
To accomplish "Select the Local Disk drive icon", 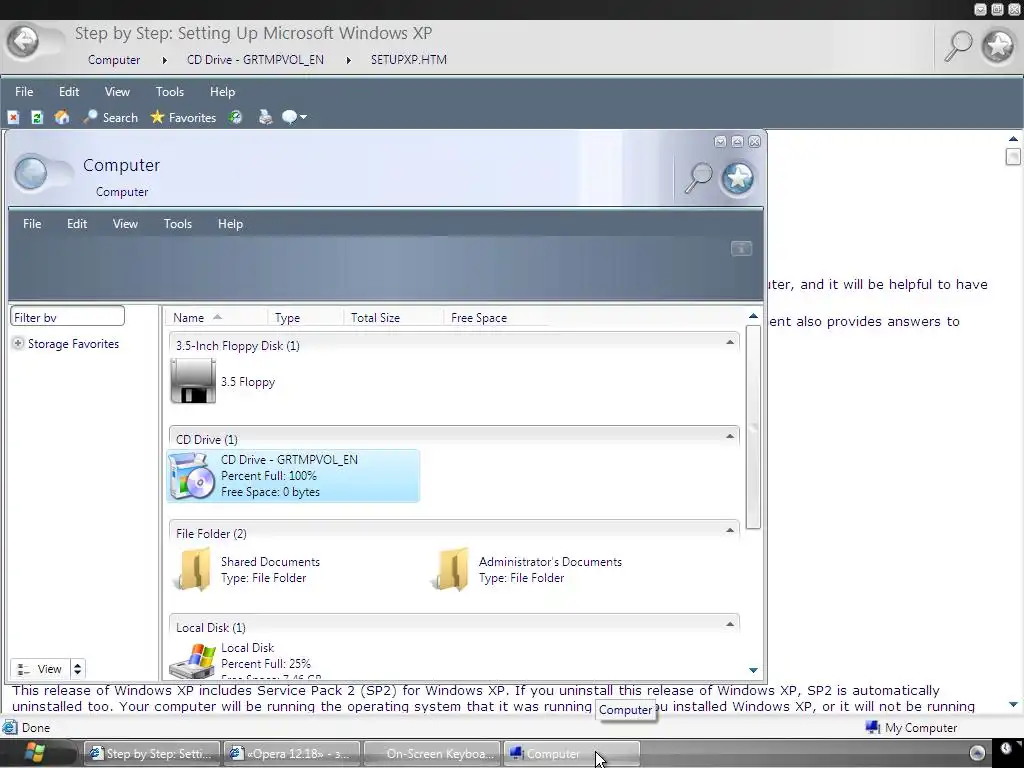I will coord(192,661).
